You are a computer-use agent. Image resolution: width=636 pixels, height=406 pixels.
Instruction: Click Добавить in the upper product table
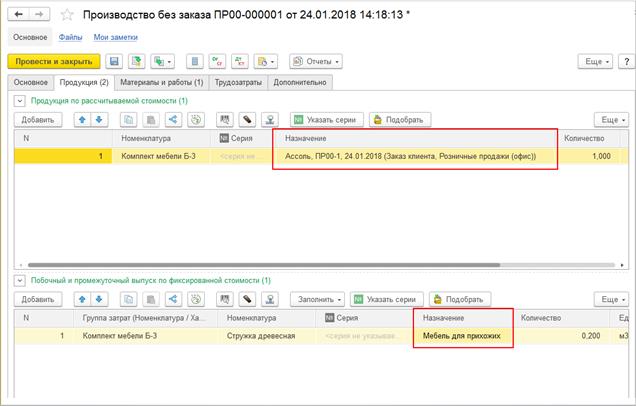click(38, 120)
